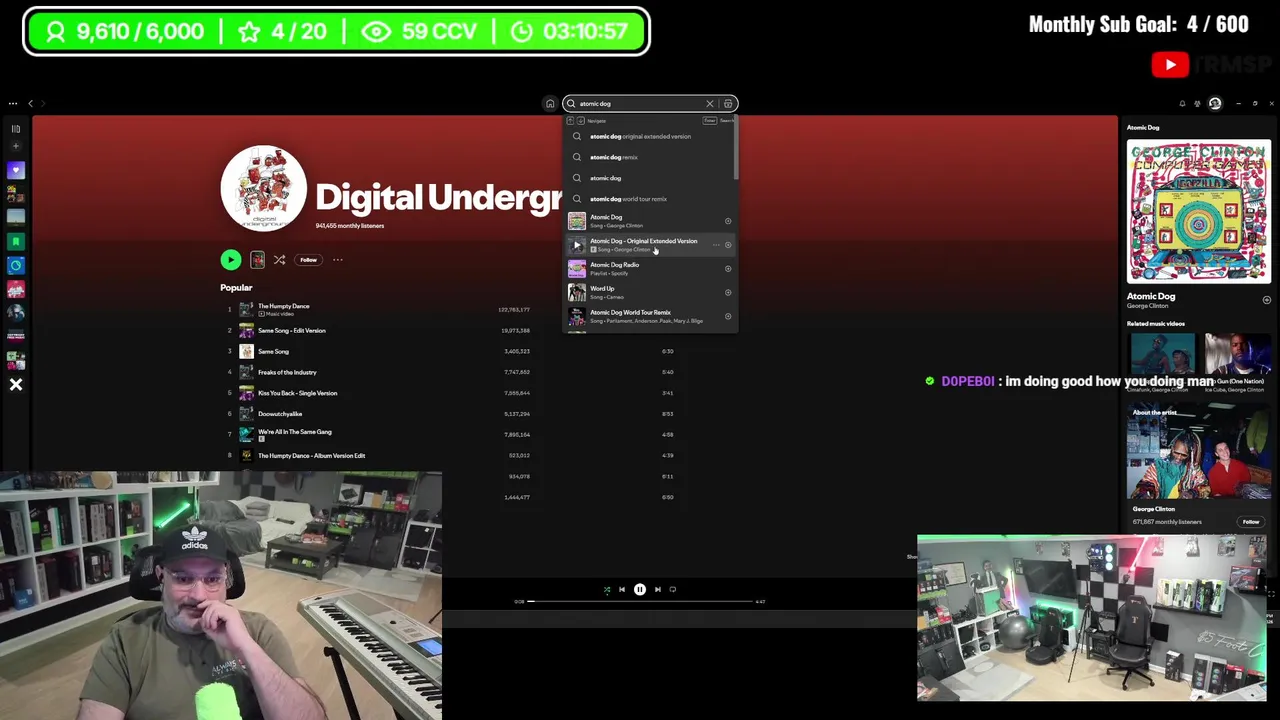This screenshot has height=720, width=1280.
Task: Open the Friend Activity icon
Action: tap(1198, 103)
